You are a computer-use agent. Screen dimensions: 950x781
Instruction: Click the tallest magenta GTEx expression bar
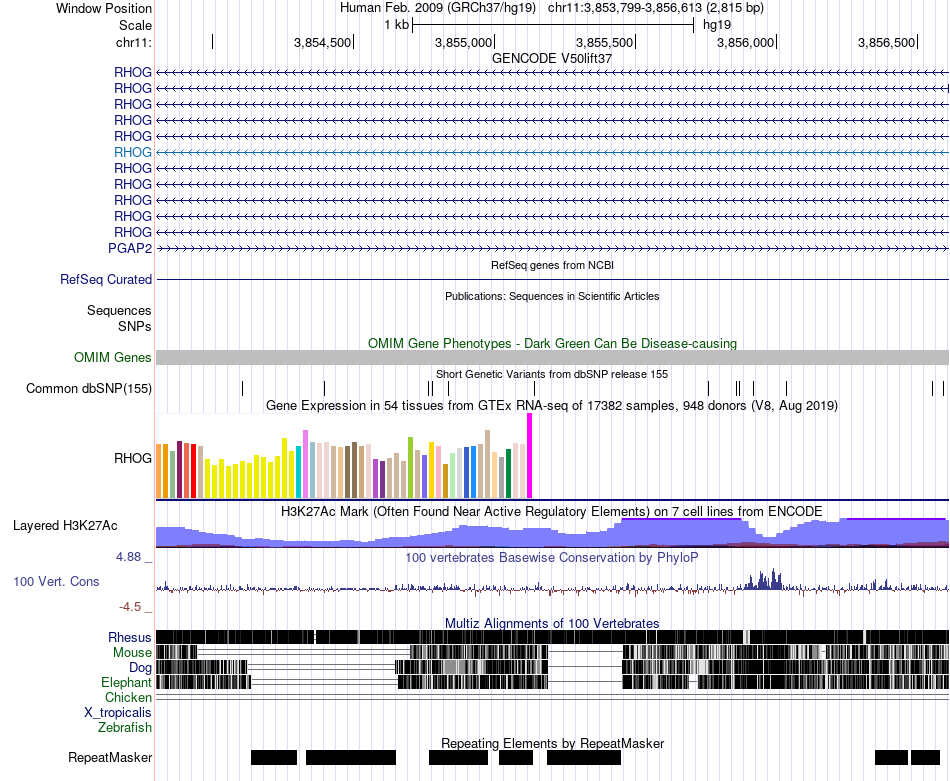[x=530, y=456]
